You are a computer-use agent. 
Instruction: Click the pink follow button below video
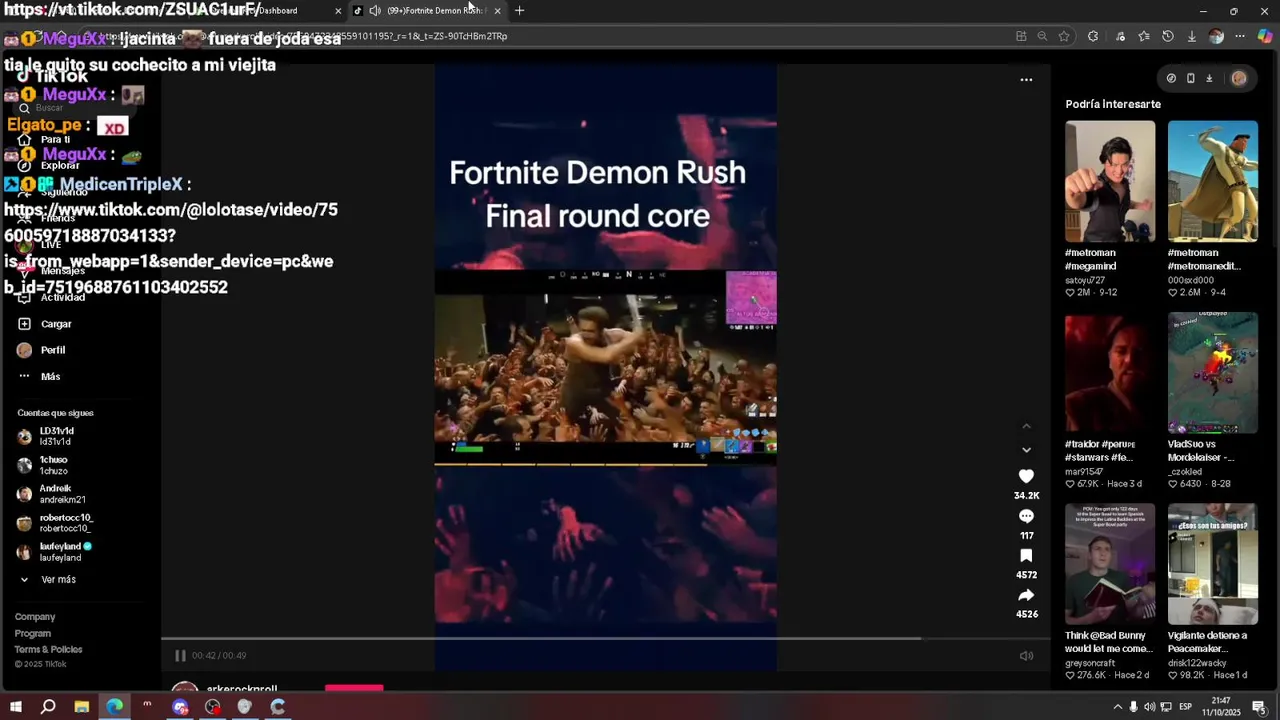click(354, 688)
